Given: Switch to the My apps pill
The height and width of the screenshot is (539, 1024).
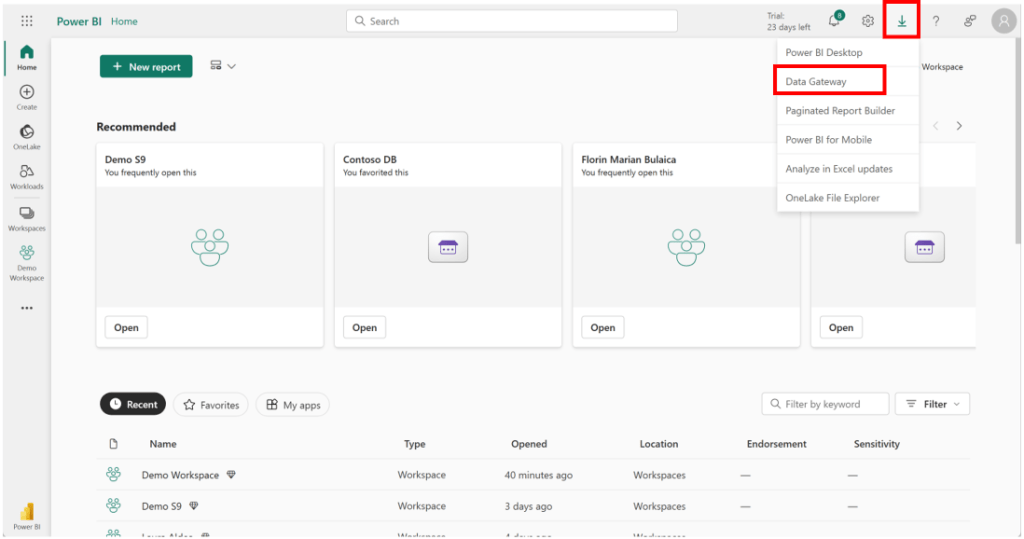Looking at the screenshot, I should pyautogui.click(x=293, y=405).
